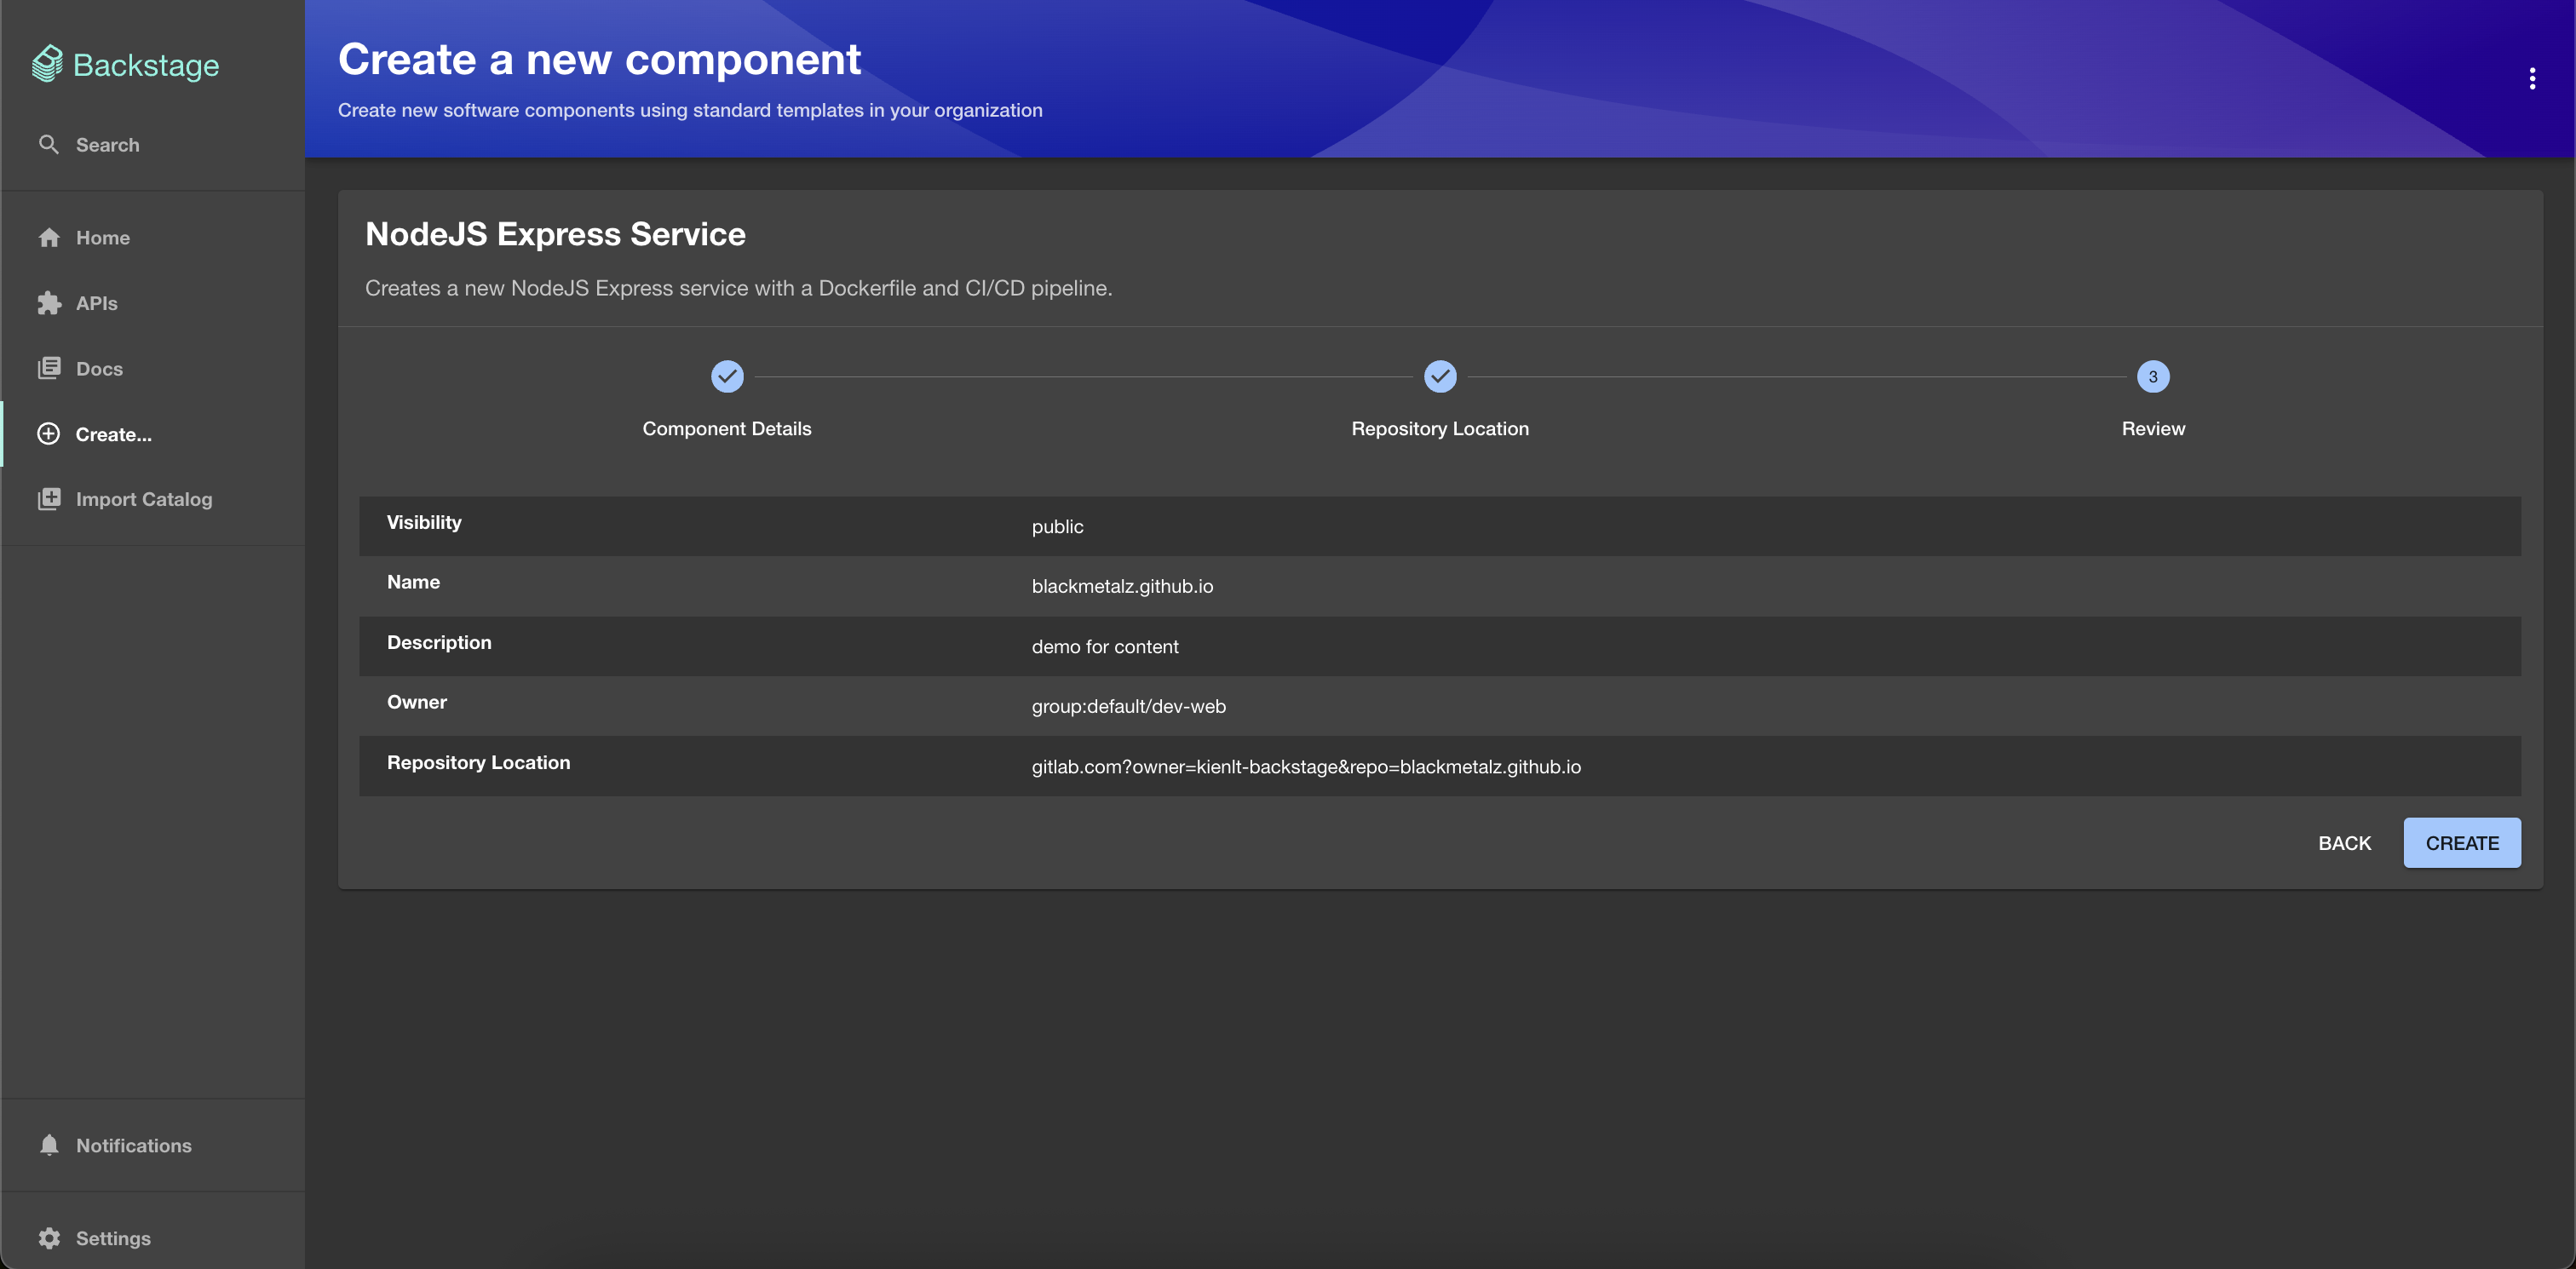
Task: Click the Create plus-circle icon
Action: (x=48, y=434)
